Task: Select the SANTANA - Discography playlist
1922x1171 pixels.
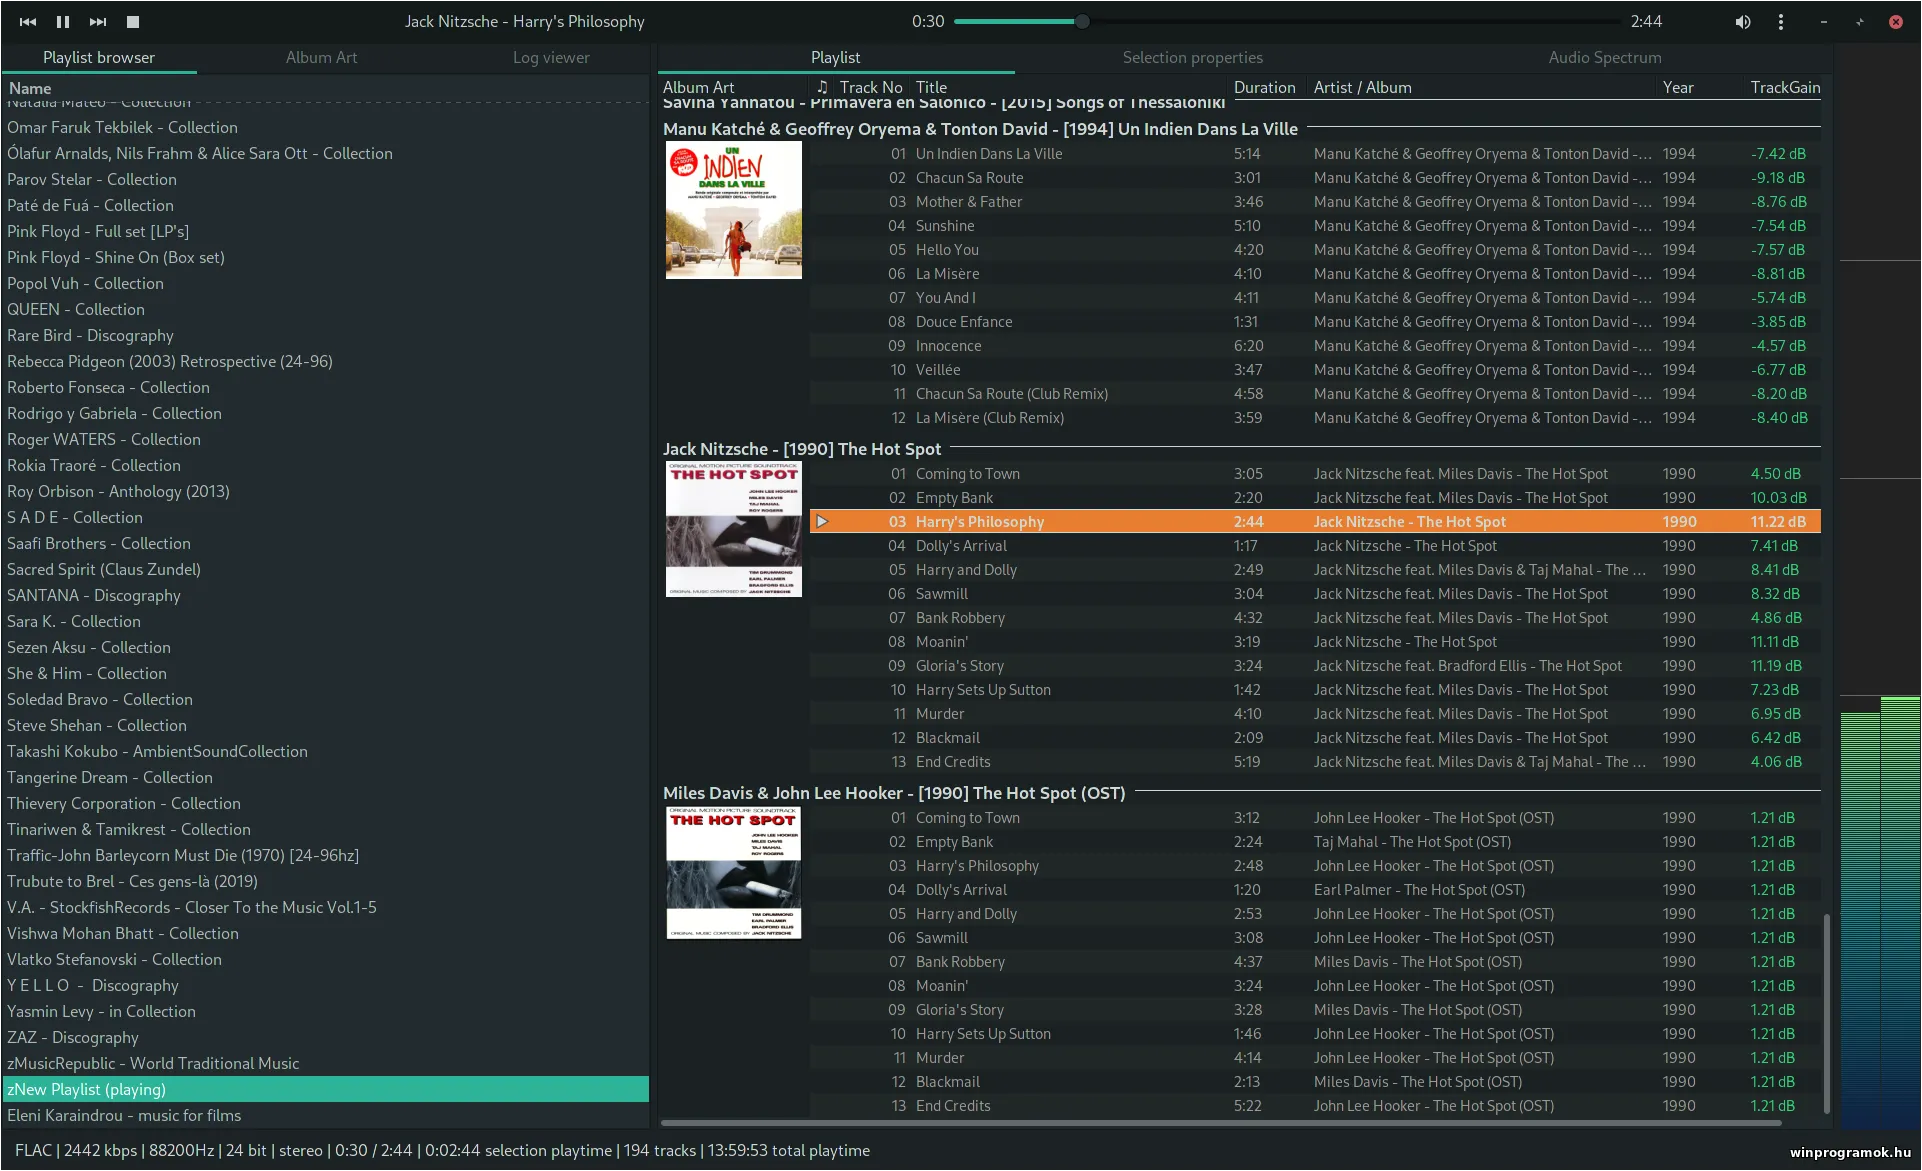Action: tap(94, 595)
